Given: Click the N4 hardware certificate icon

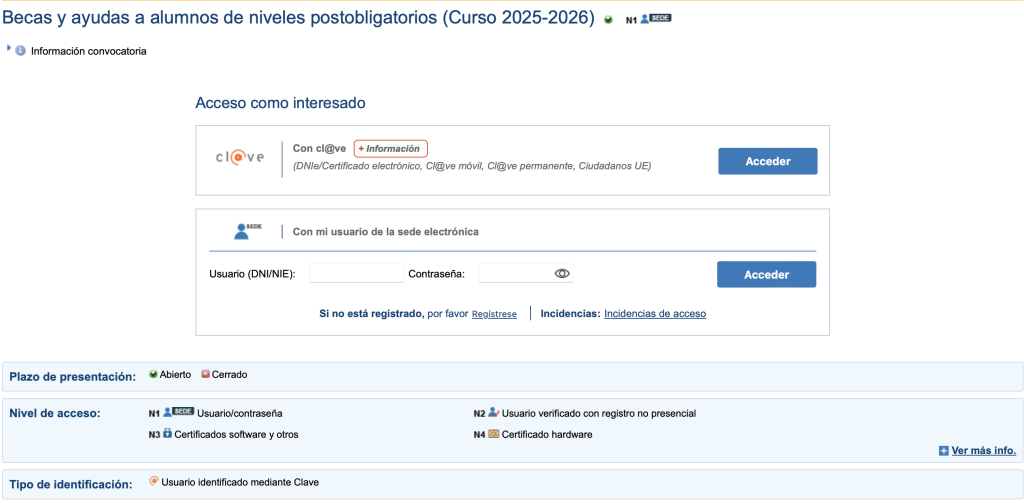Looking at the screenshot, I should 494,434.
